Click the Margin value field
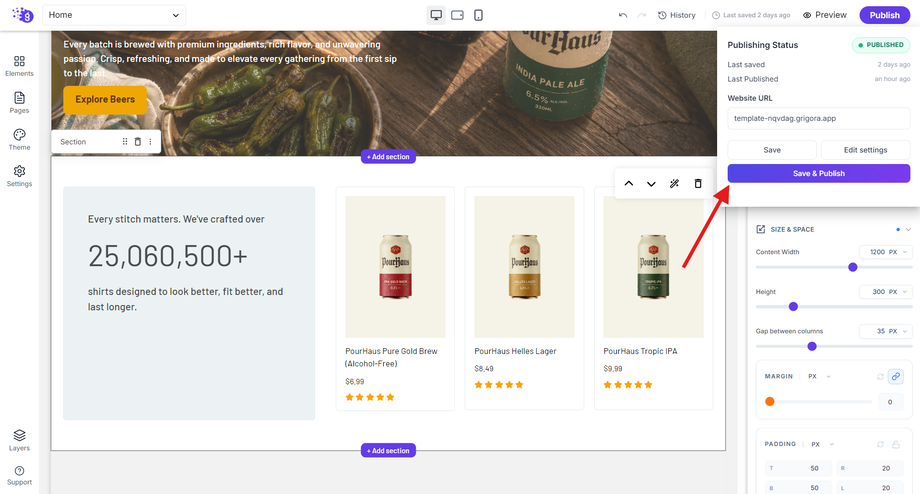This screenshot has width=920, height=494. tap(890, 402)
